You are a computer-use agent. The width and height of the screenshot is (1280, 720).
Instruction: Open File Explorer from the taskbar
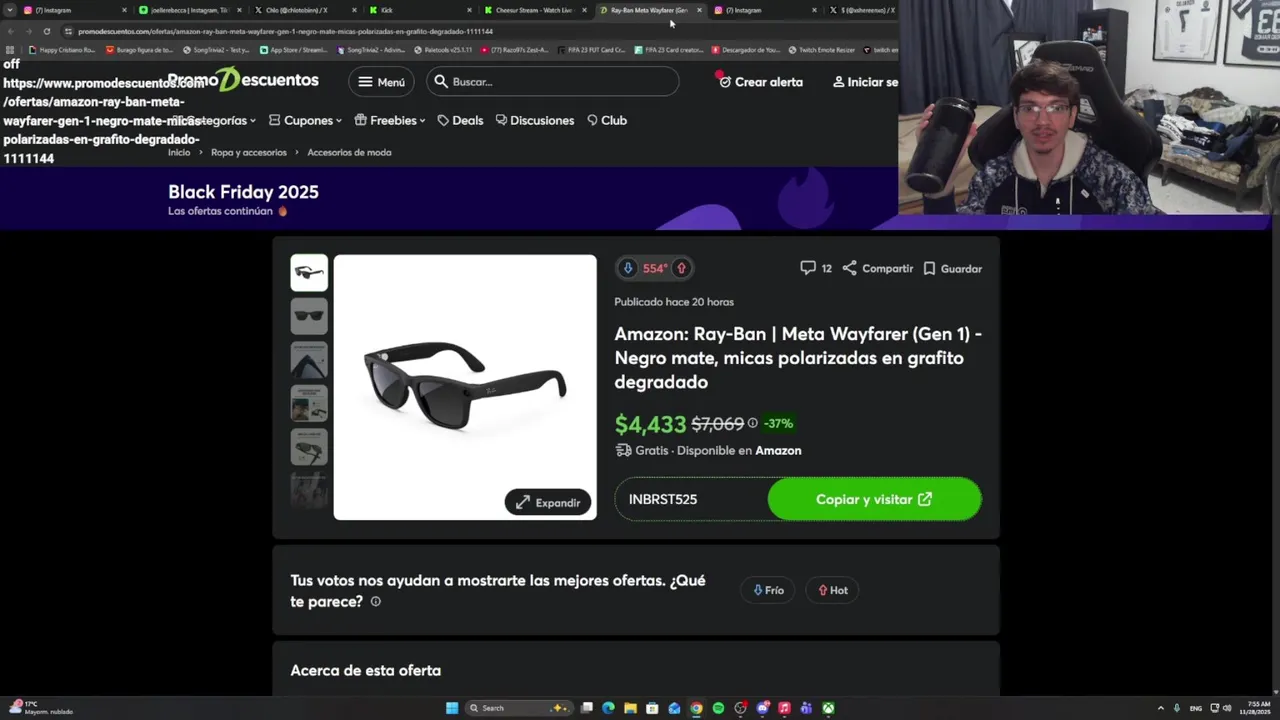630,708
